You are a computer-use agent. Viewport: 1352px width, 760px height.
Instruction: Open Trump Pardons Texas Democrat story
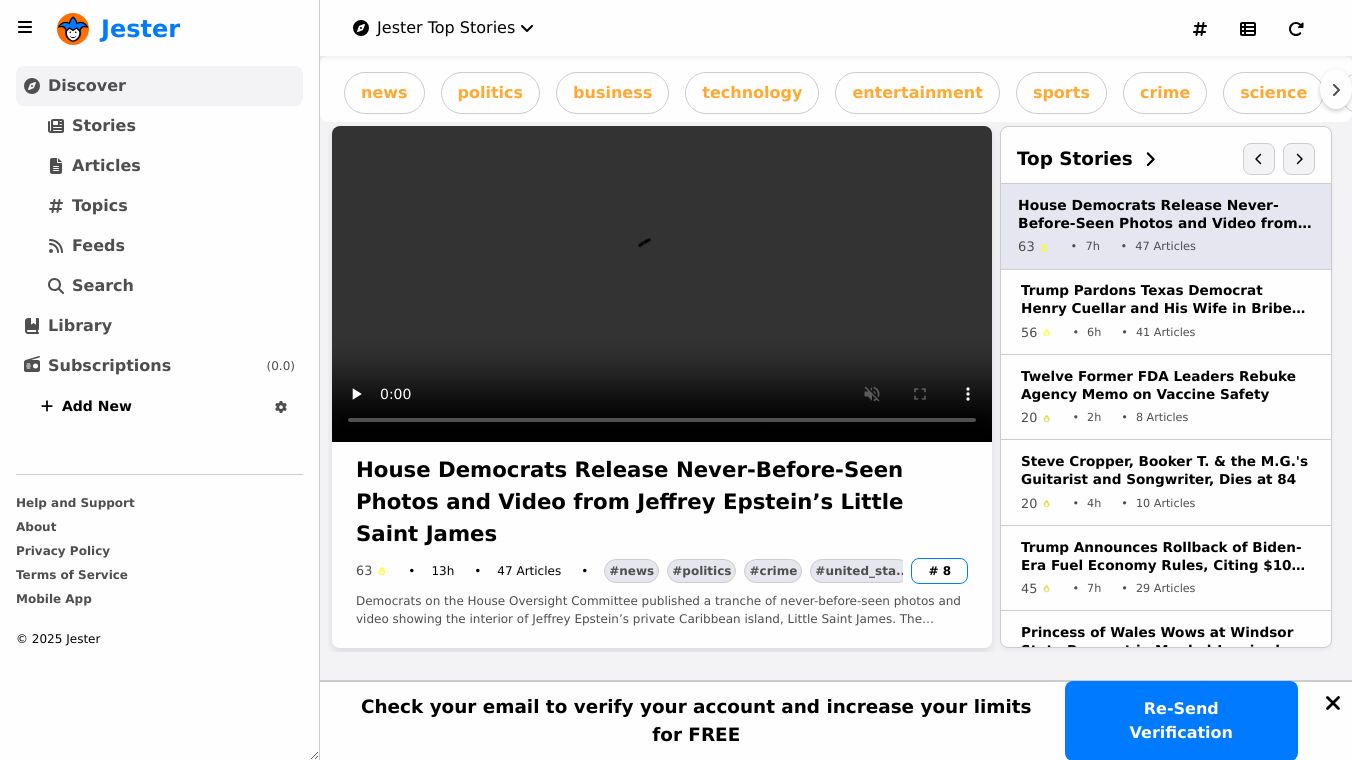[x=1166, y=312]
